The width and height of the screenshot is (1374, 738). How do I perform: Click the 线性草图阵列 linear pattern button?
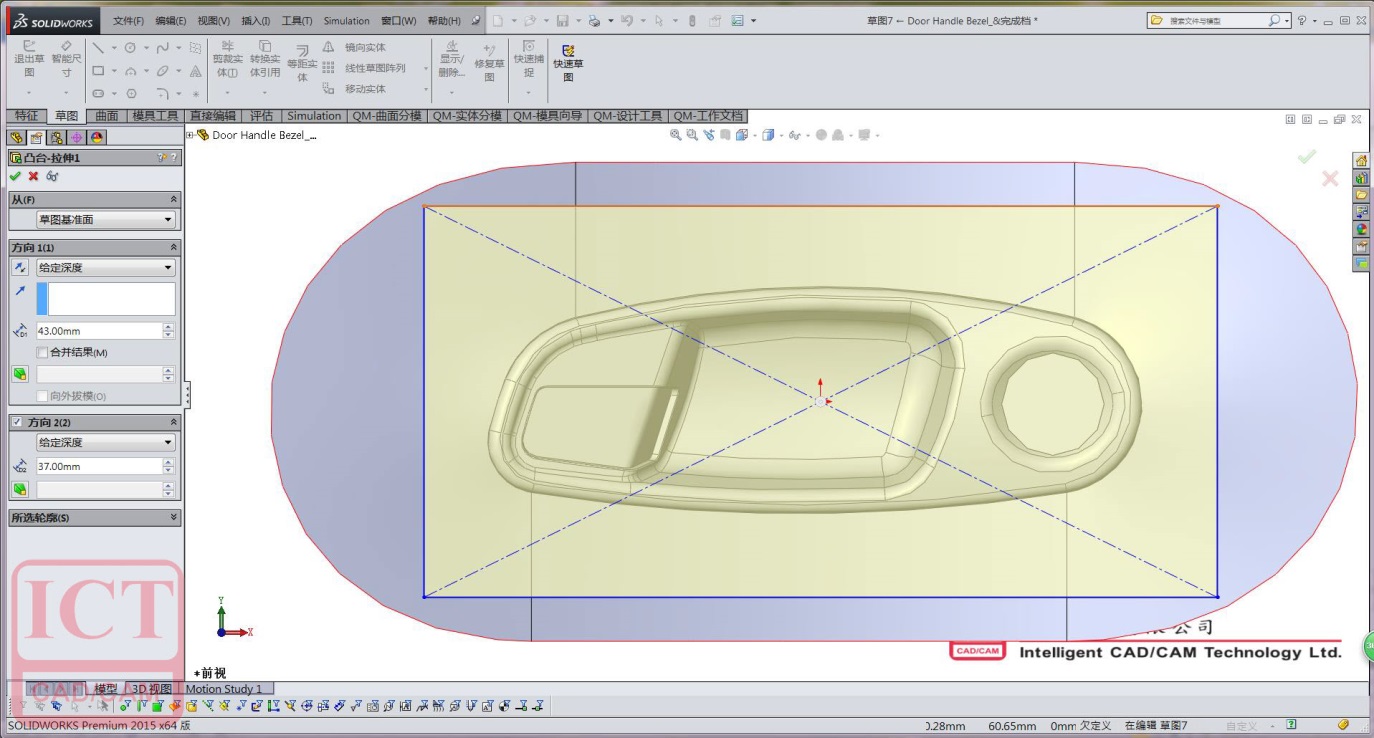click(x=375, y=68)
